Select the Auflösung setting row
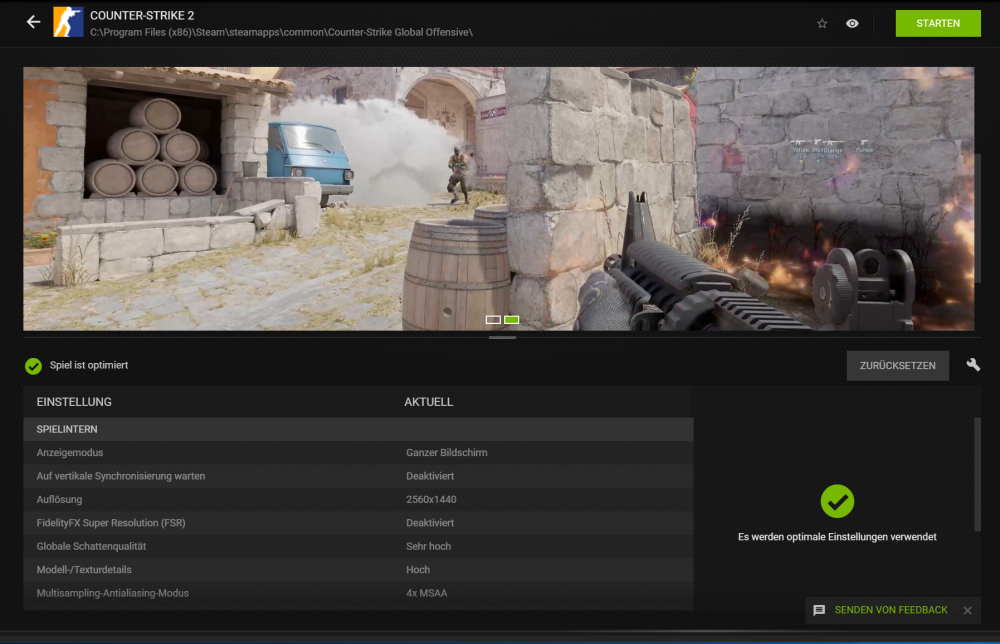Screen dimensions: 1000x644 pos(358,499)
